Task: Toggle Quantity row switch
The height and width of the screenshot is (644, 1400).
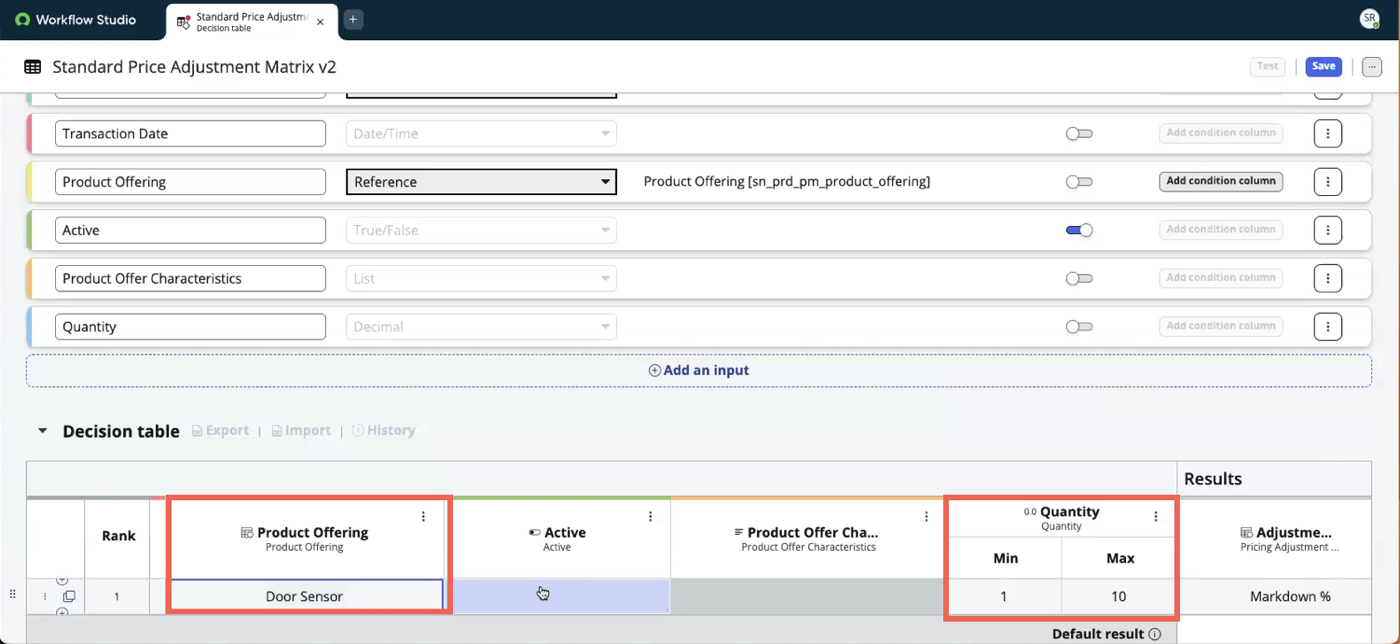Action: click(1079, 326)
